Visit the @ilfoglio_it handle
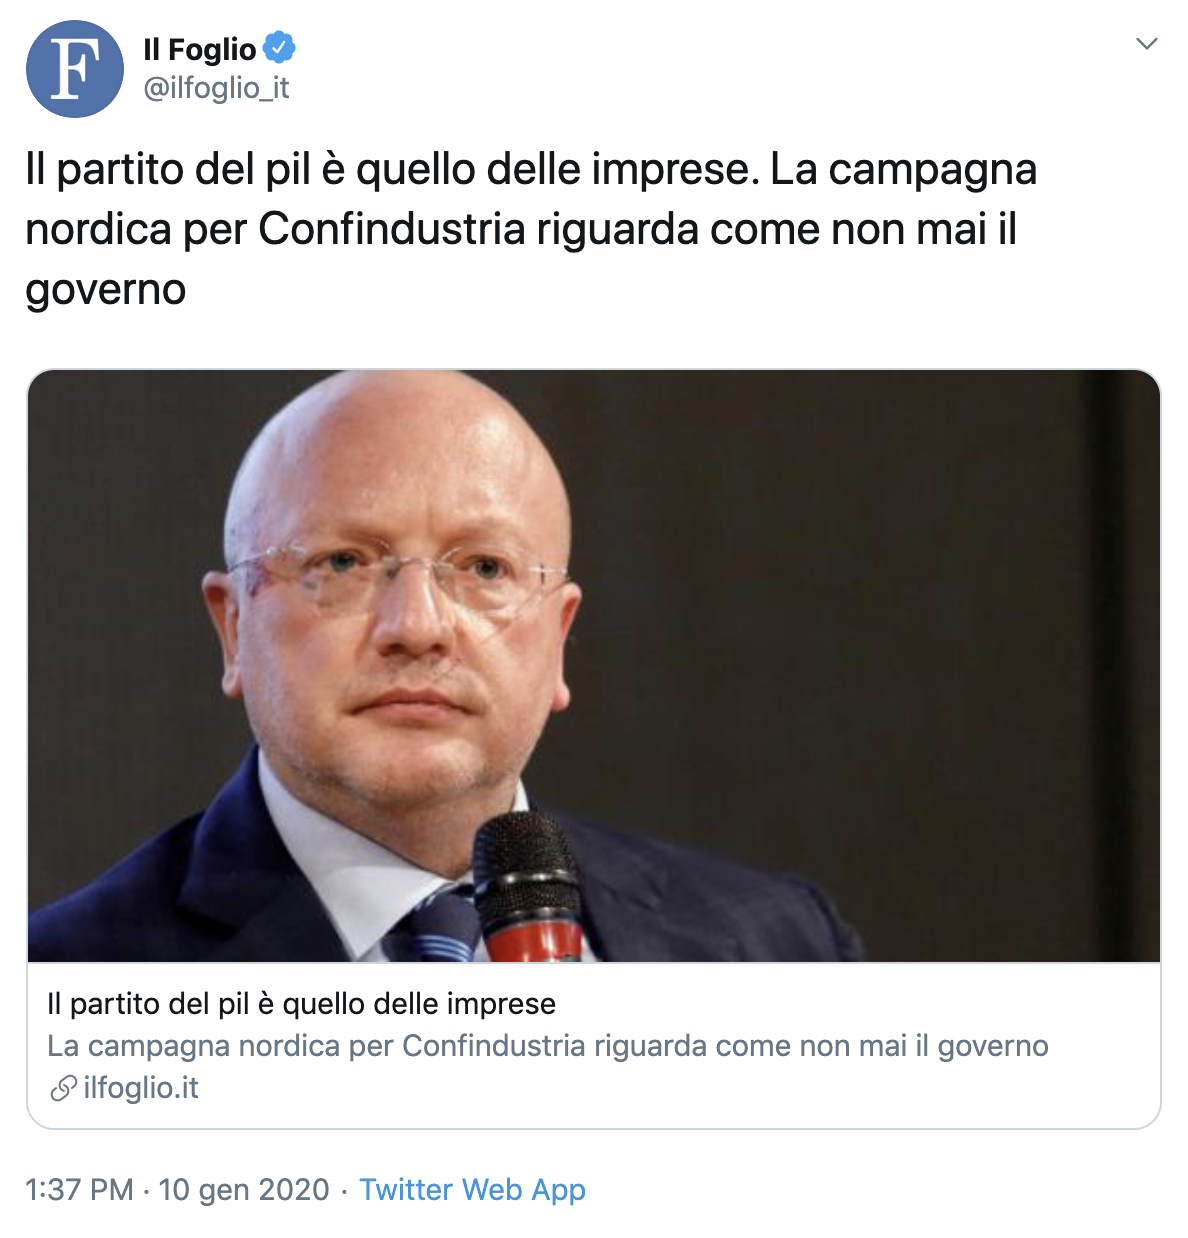This screenshot has width=1188, height=1238. click(x=216, y=88)
